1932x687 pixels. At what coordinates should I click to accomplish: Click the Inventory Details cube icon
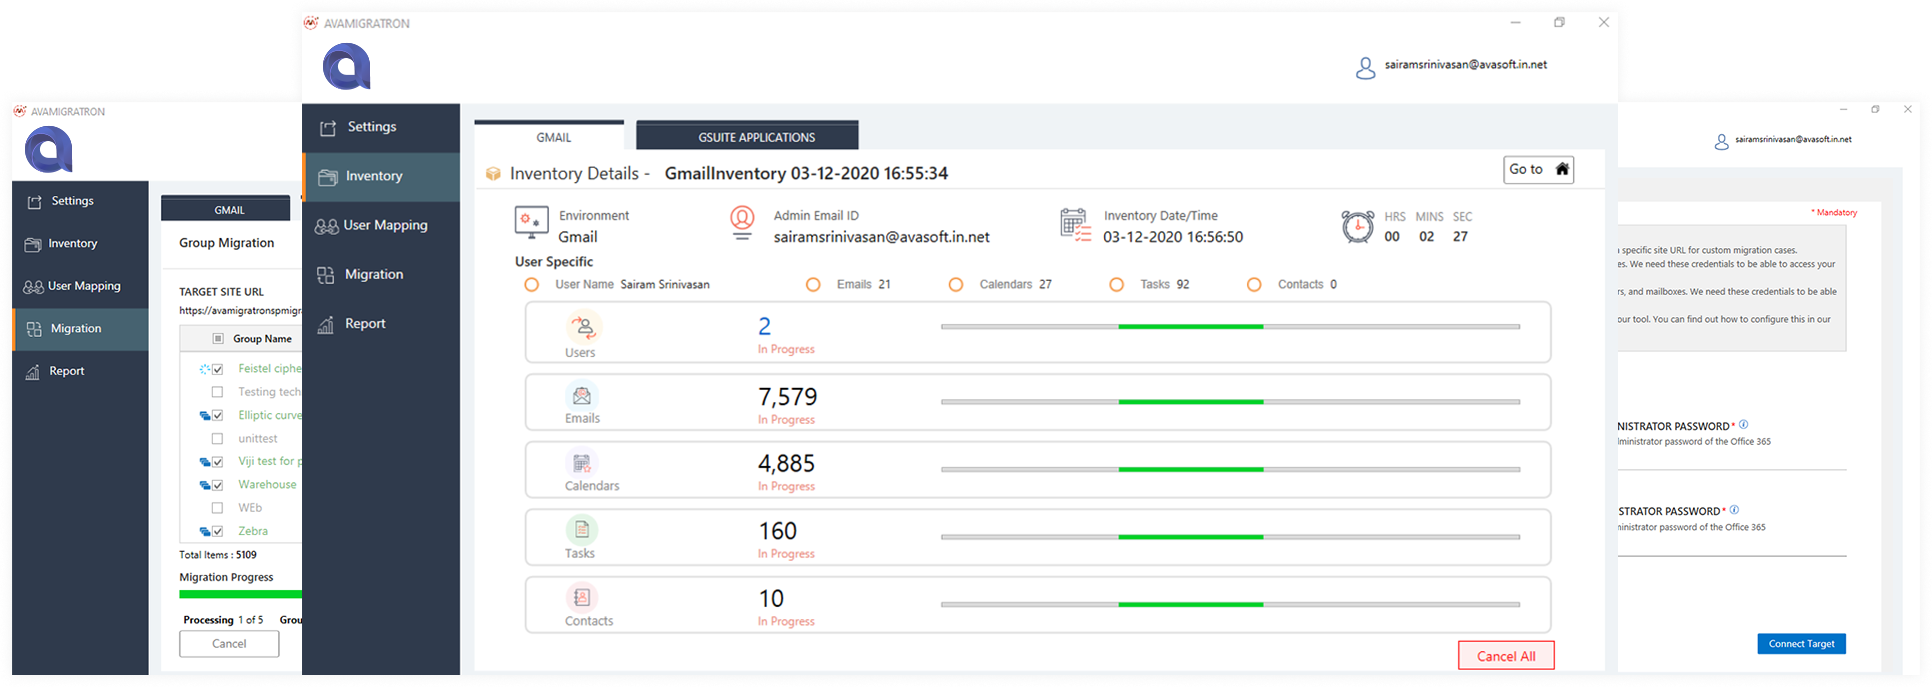click(x=493, y=174)
